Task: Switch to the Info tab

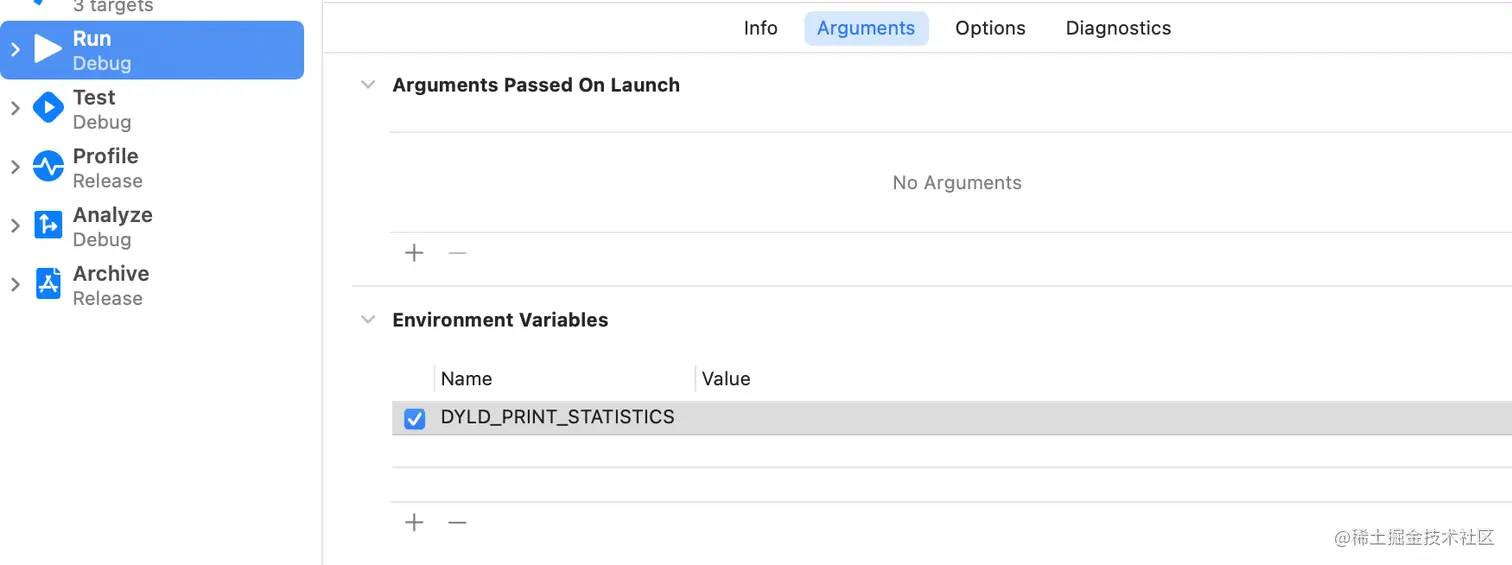Action: [760, 28]
